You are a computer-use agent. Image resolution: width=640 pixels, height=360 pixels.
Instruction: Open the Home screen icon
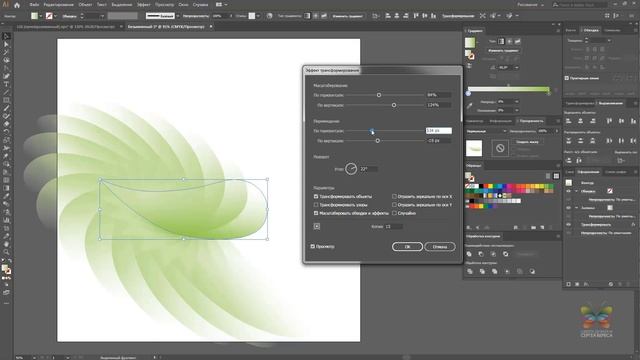tap(17, 5)
